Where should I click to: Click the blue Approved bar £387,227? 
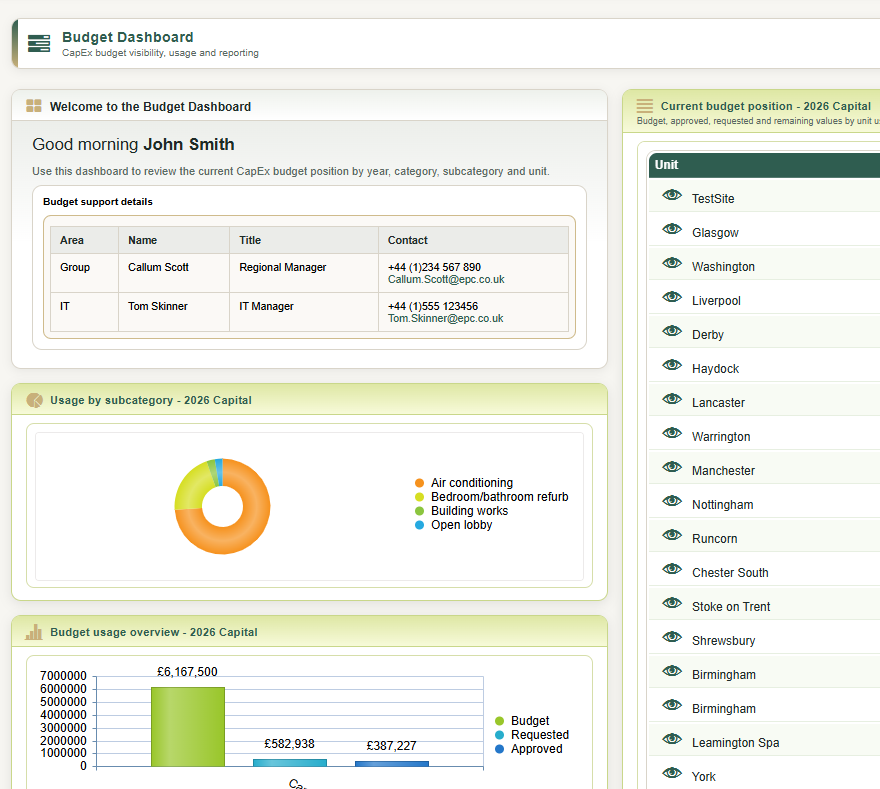coord(392,764)
